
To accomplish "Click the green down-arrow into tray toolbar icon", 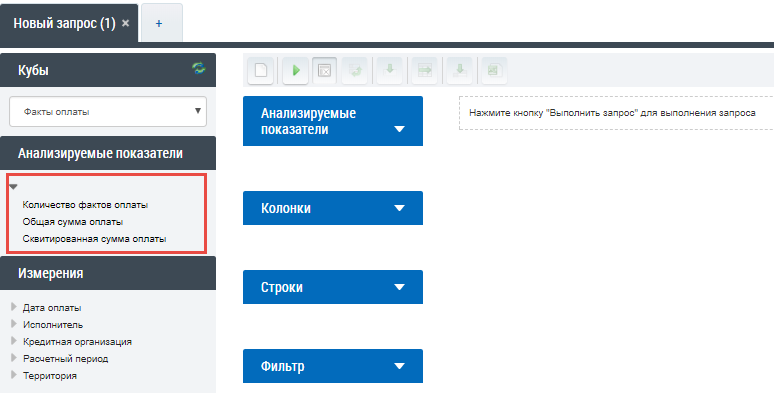I will point(389,71).
